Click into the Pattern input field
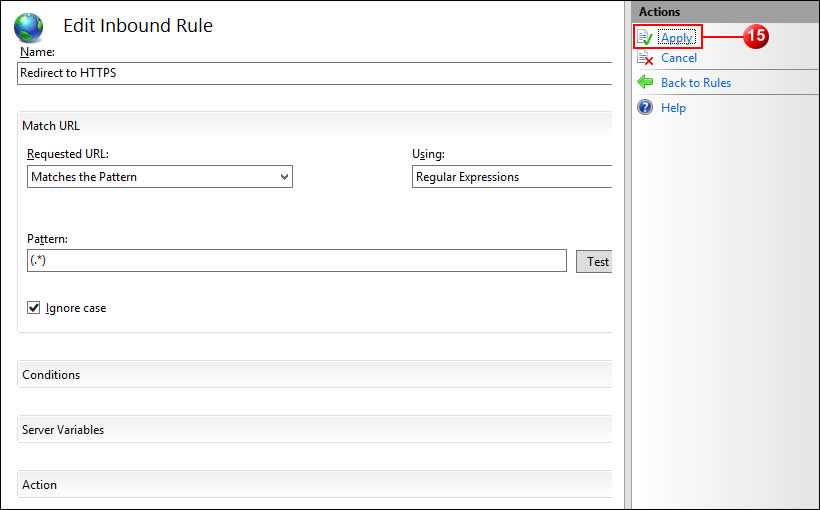820x510 pixels. (297, 260)
